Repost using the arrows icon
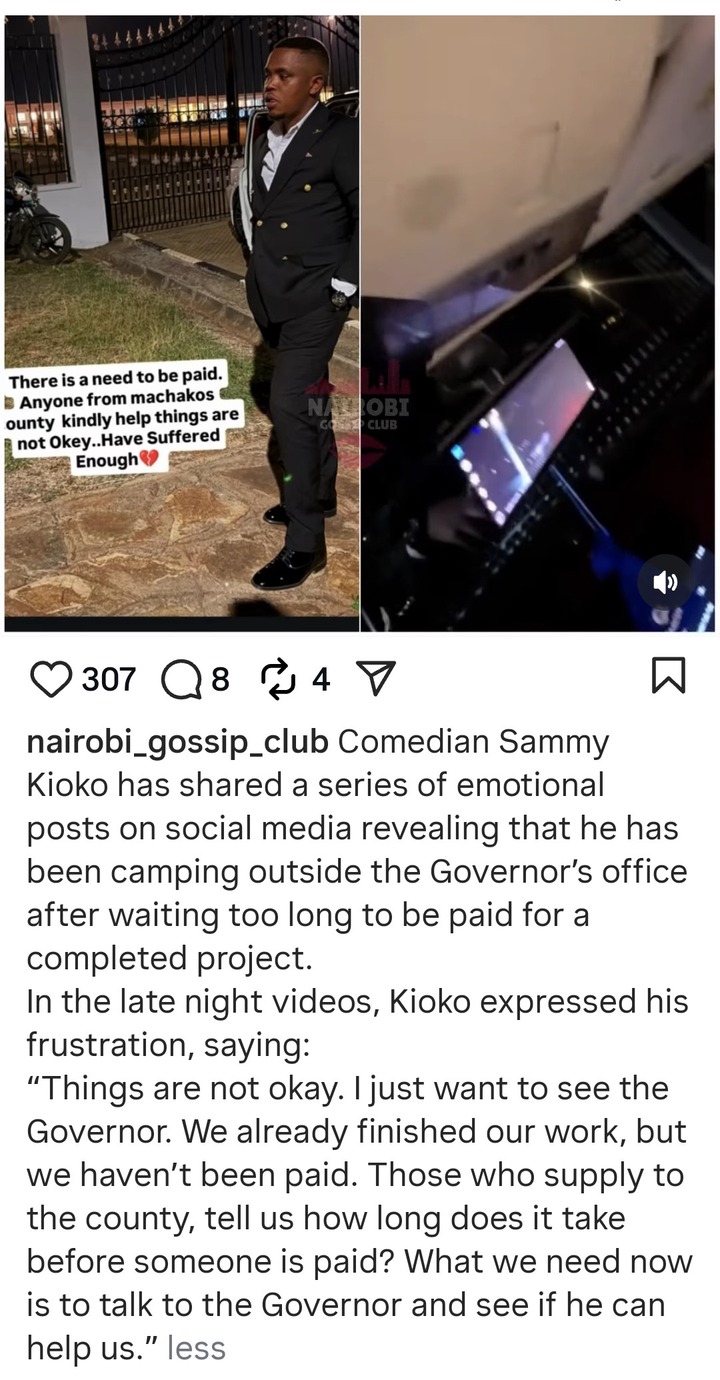This screenshot has width=720, height=1380. coord(276,679)
